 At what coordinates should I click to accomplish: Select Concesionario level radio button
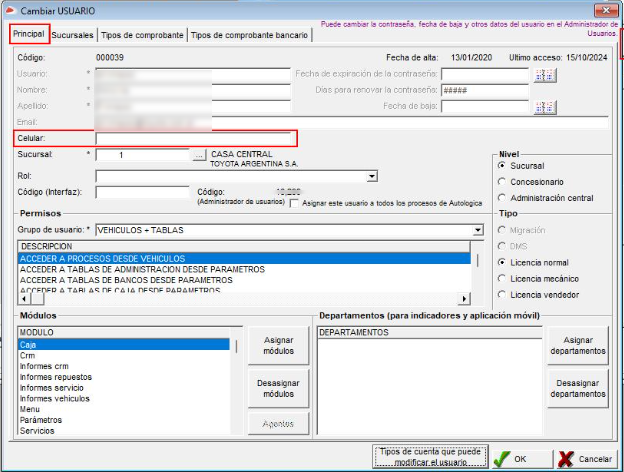(x=502, y=181)
